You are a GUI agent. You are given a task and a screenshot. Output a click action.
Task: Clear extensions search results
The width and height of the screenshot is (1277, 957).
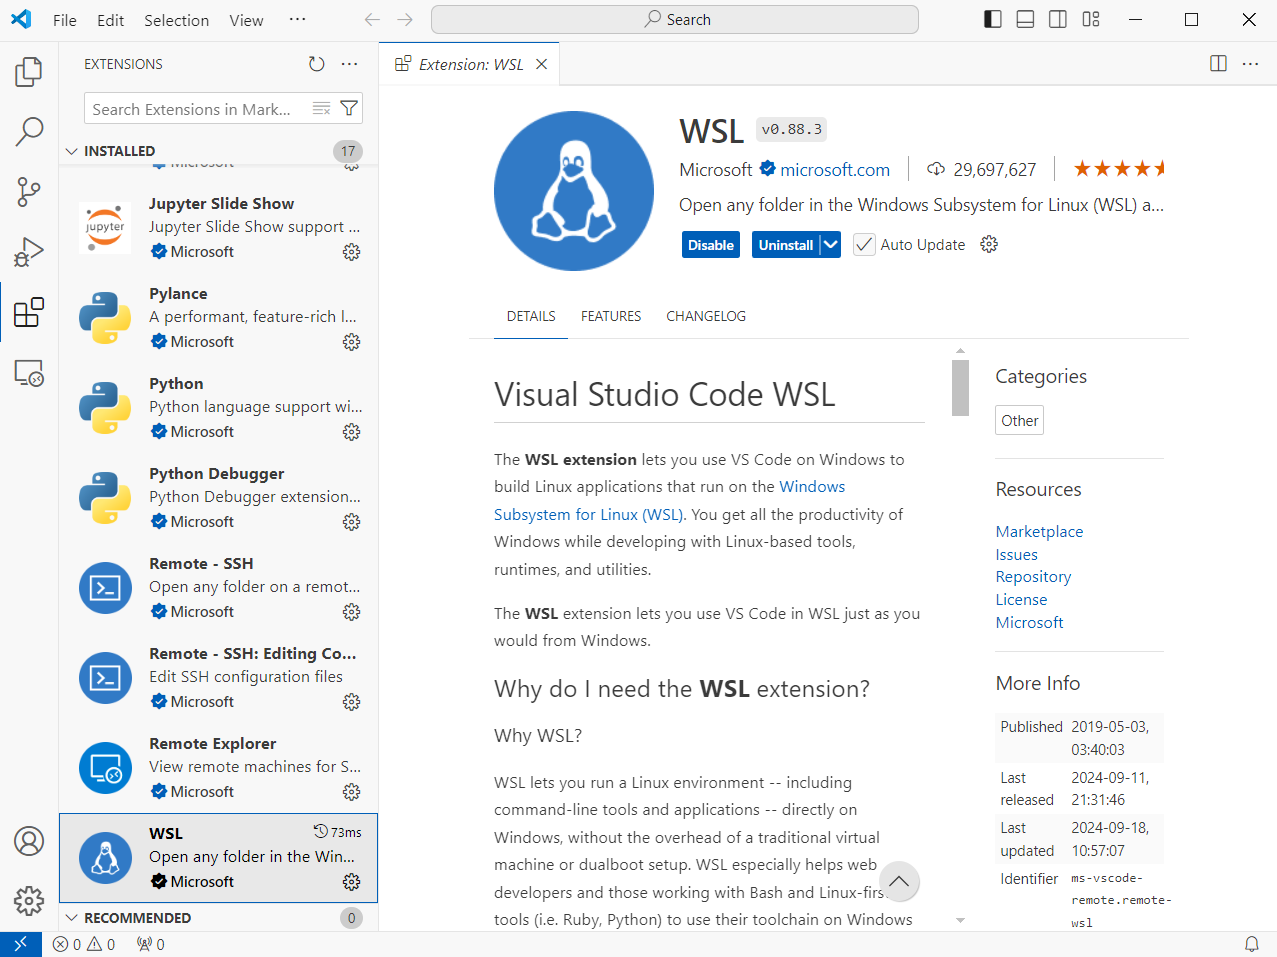(x=321, y=108)
